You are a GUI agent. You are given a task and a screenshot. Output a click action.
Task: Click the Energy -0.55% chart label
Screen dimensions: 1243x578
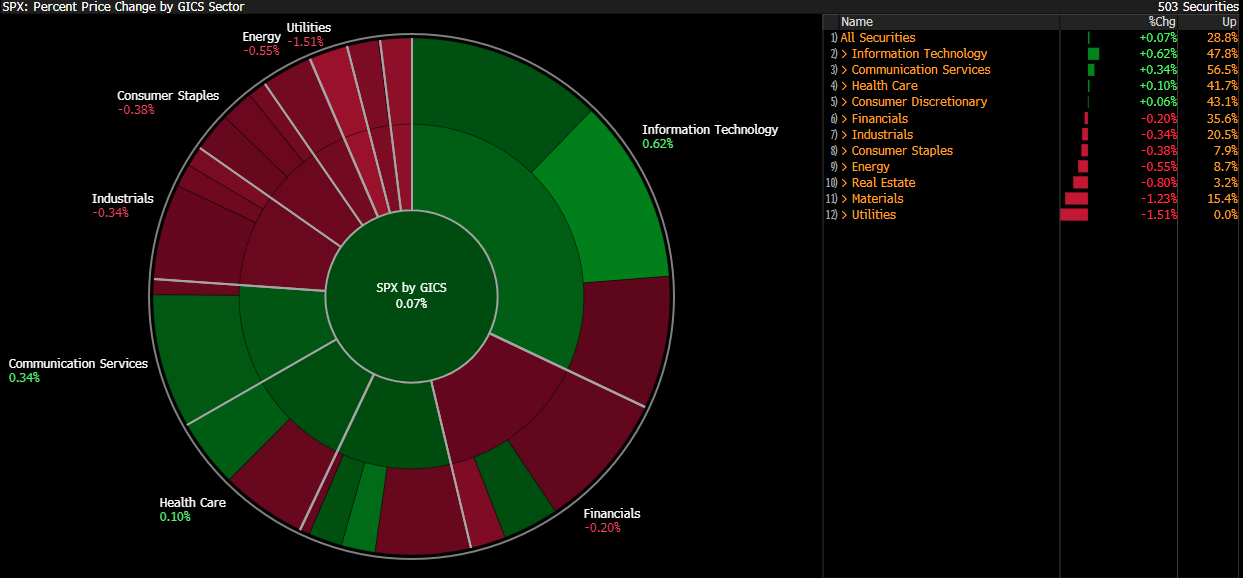(x=260, y=44)
